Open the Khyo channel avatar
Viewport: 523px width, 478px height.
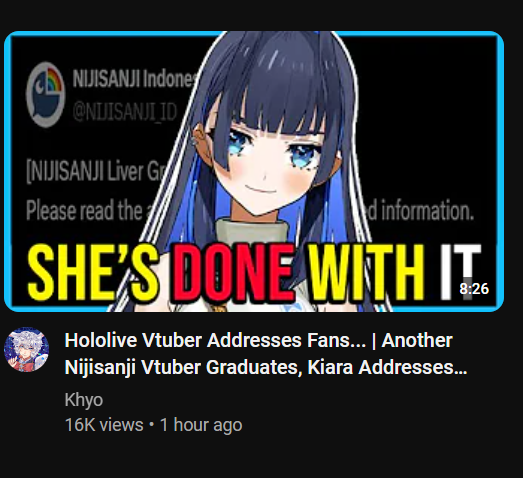(26, 349)
